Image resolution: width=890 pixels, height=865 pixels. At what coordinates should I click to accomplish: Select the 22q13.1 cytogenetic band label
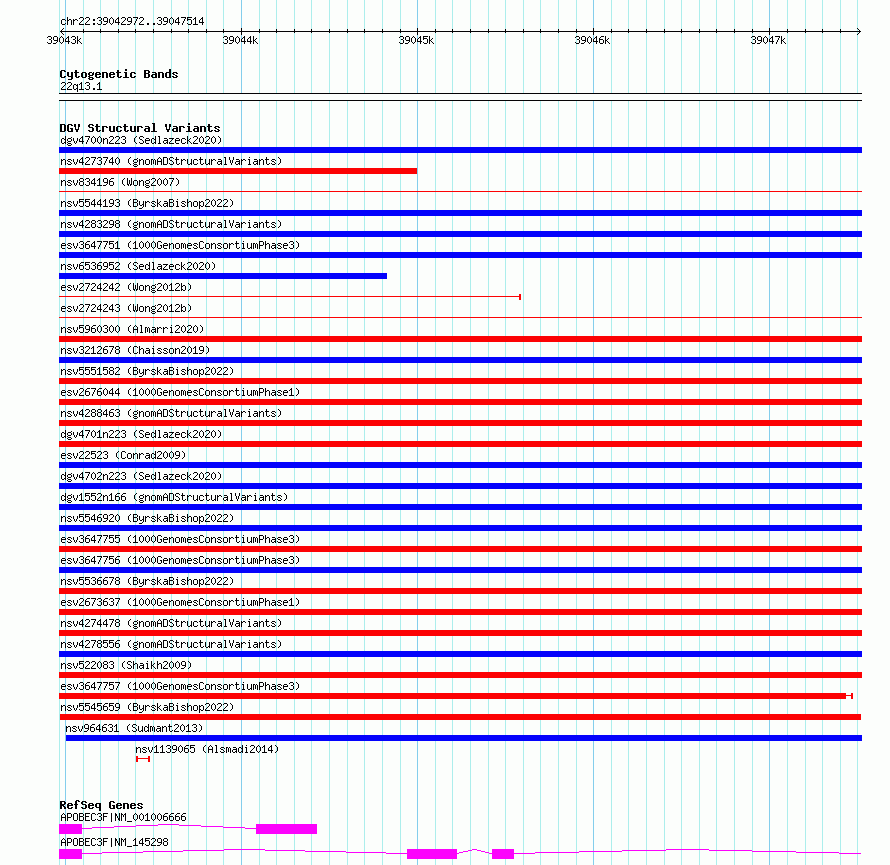point(81,86)
